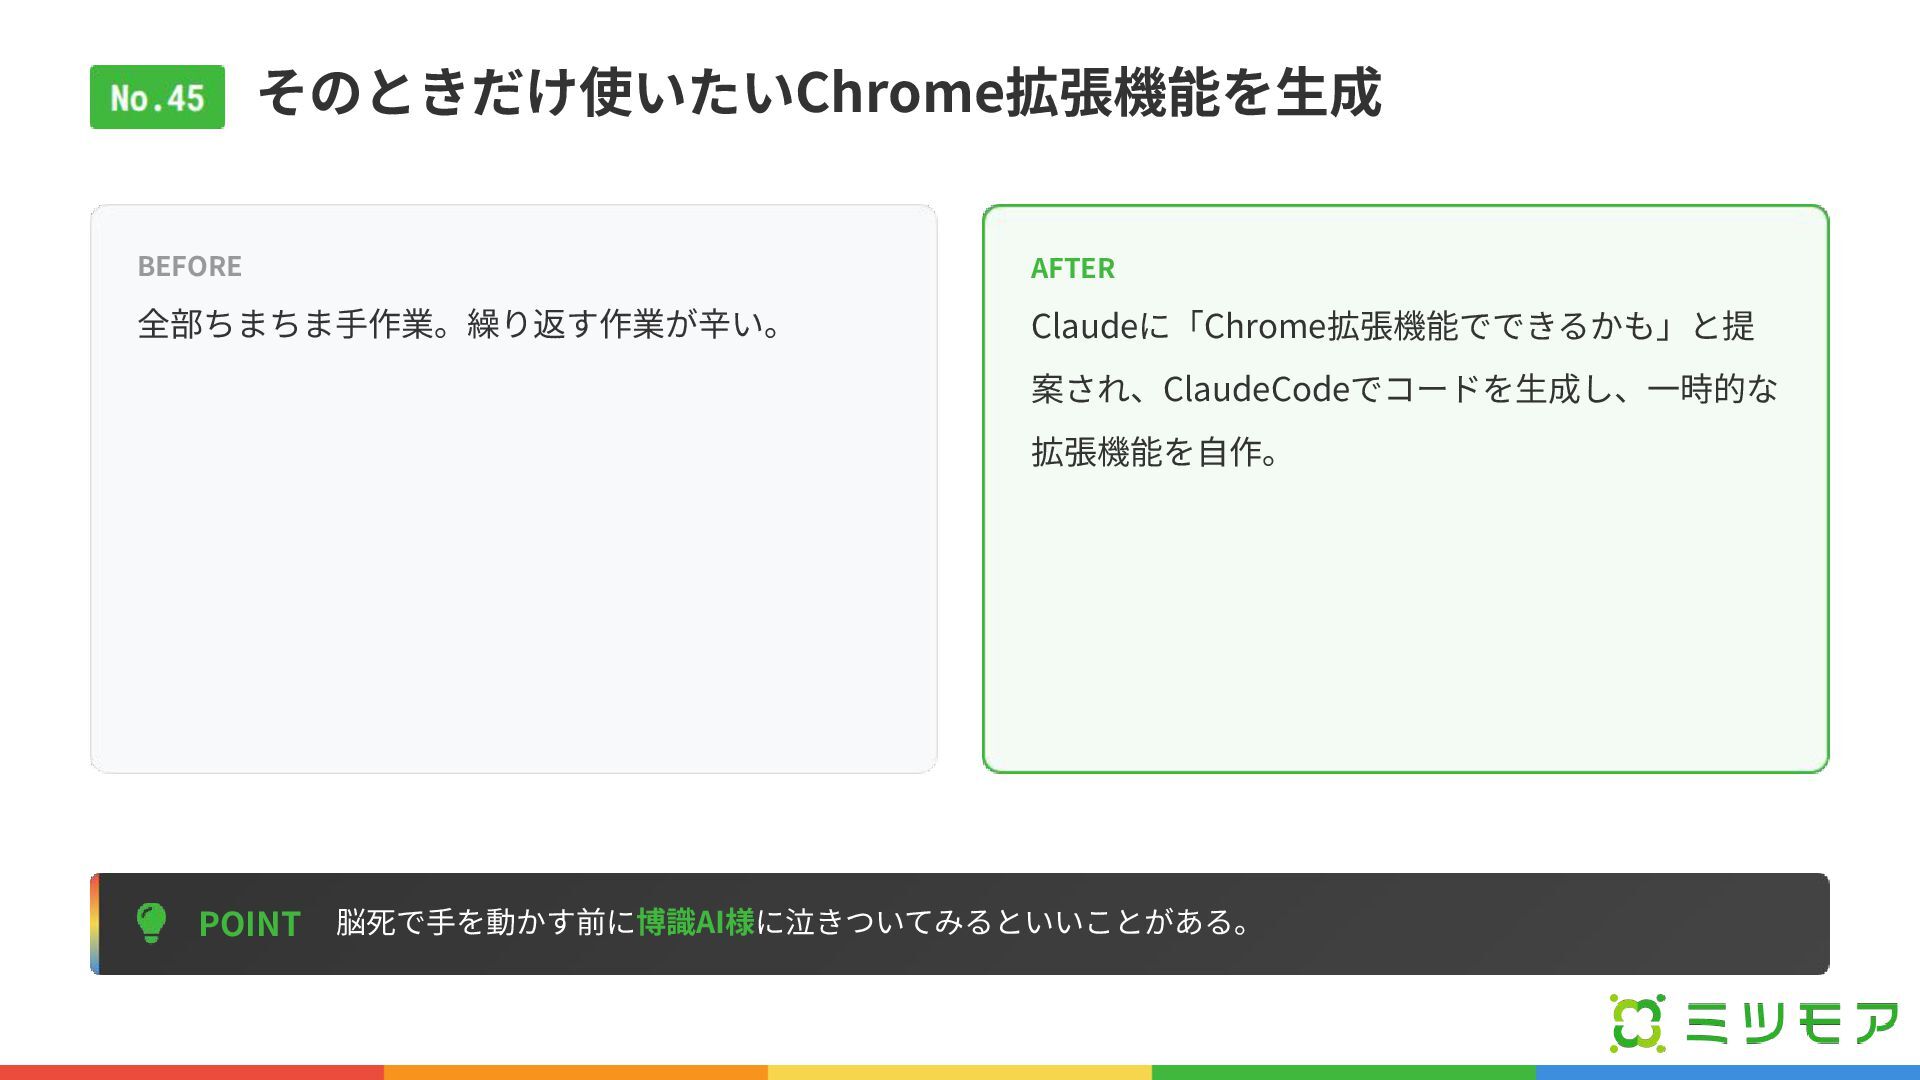Click empty area of the green AFTER card
Screen dimensions: 1920x1080
(x=1405, y=620)
